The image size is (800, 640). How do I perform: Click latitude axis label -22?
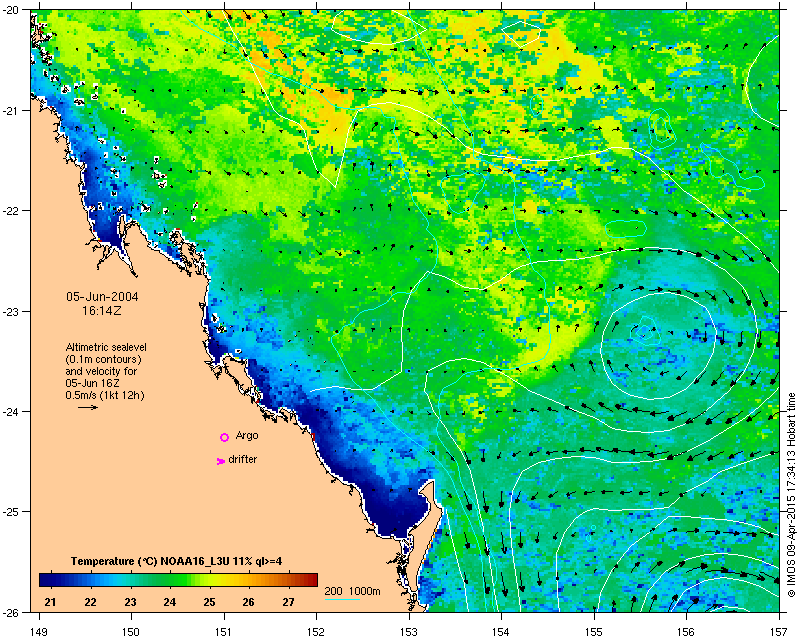pyautogui.click(x=10, y=211)
